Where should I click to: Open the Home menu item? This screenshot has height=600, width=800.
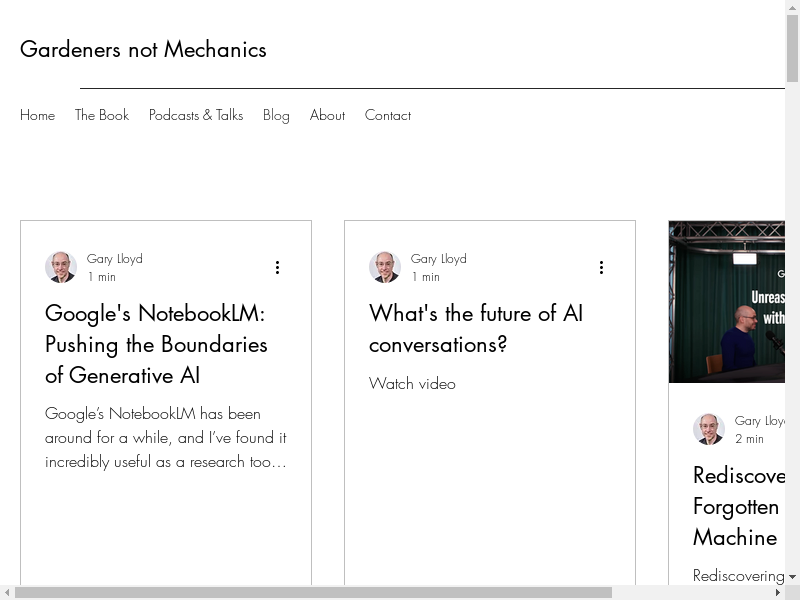37,115
